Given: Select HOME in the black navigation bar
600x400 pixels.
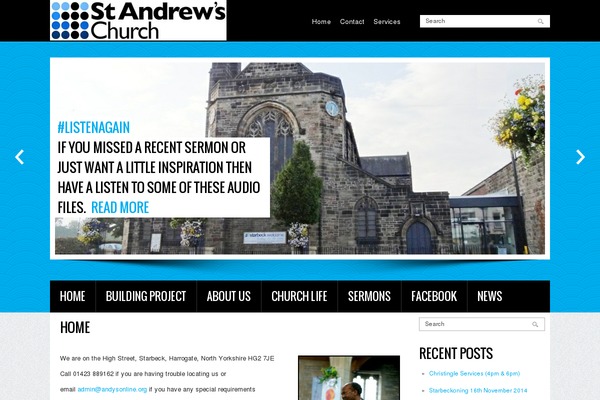Looking at the screenshot, I should pyautogui.click(x=73, y=296).
